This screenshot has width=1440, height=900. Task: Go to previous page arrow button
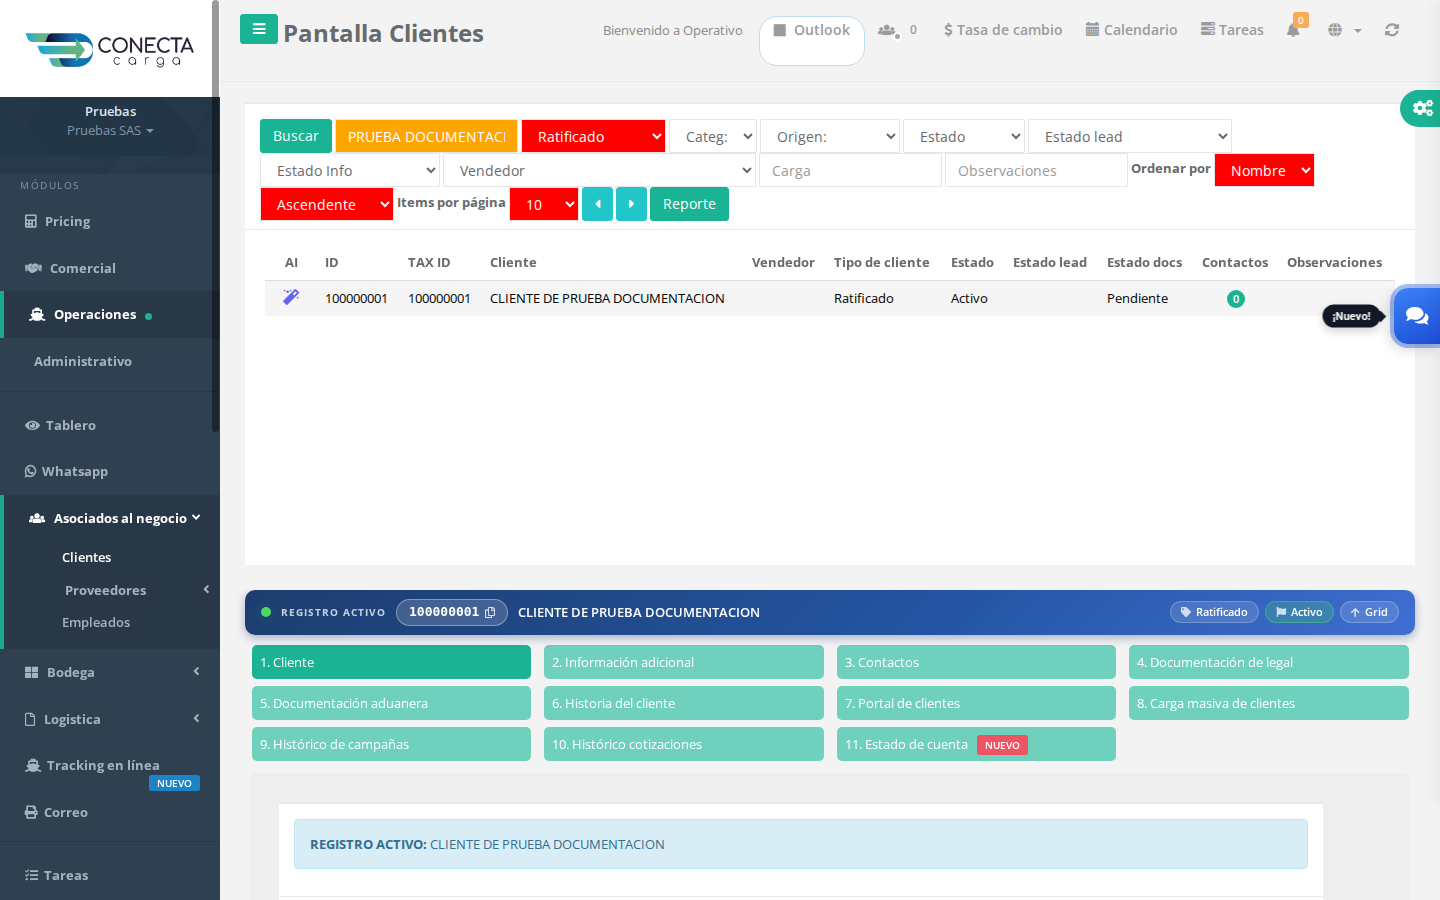point(597,204)
